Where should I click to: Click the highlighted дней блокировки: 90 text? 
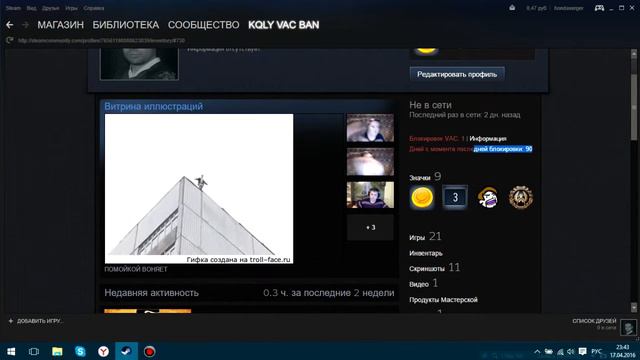click(503, 149)
